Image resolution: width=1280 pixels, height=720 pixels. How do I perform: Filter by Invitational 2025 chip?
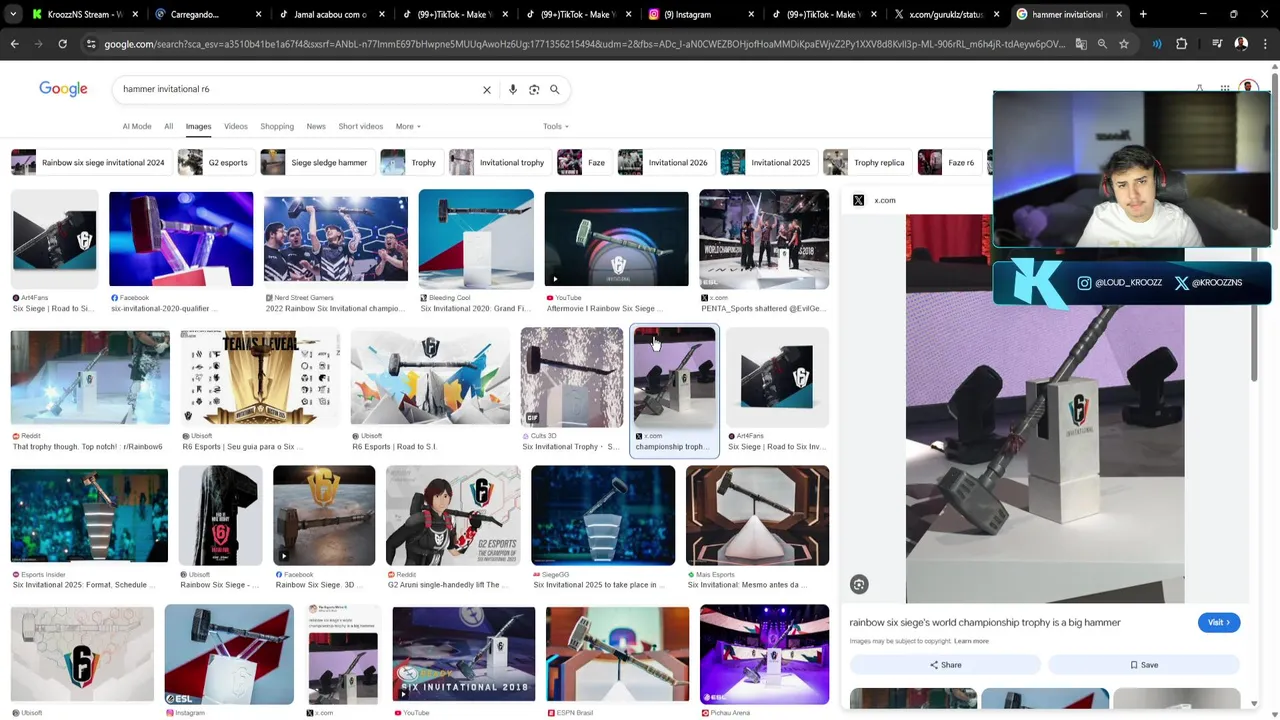coord(767,162)
